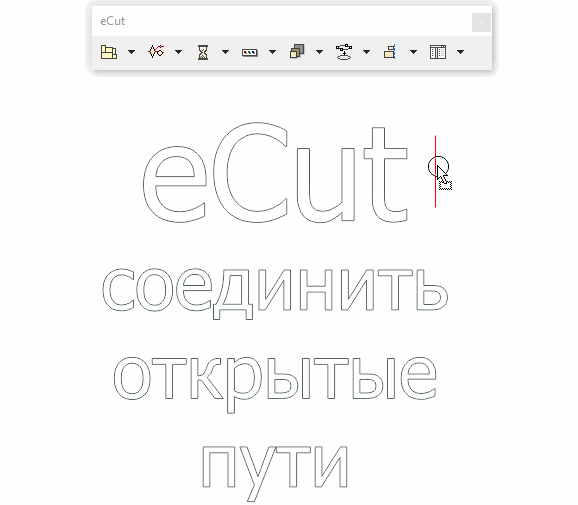Expand dropdown next to nesting icon

pos(131,52)
